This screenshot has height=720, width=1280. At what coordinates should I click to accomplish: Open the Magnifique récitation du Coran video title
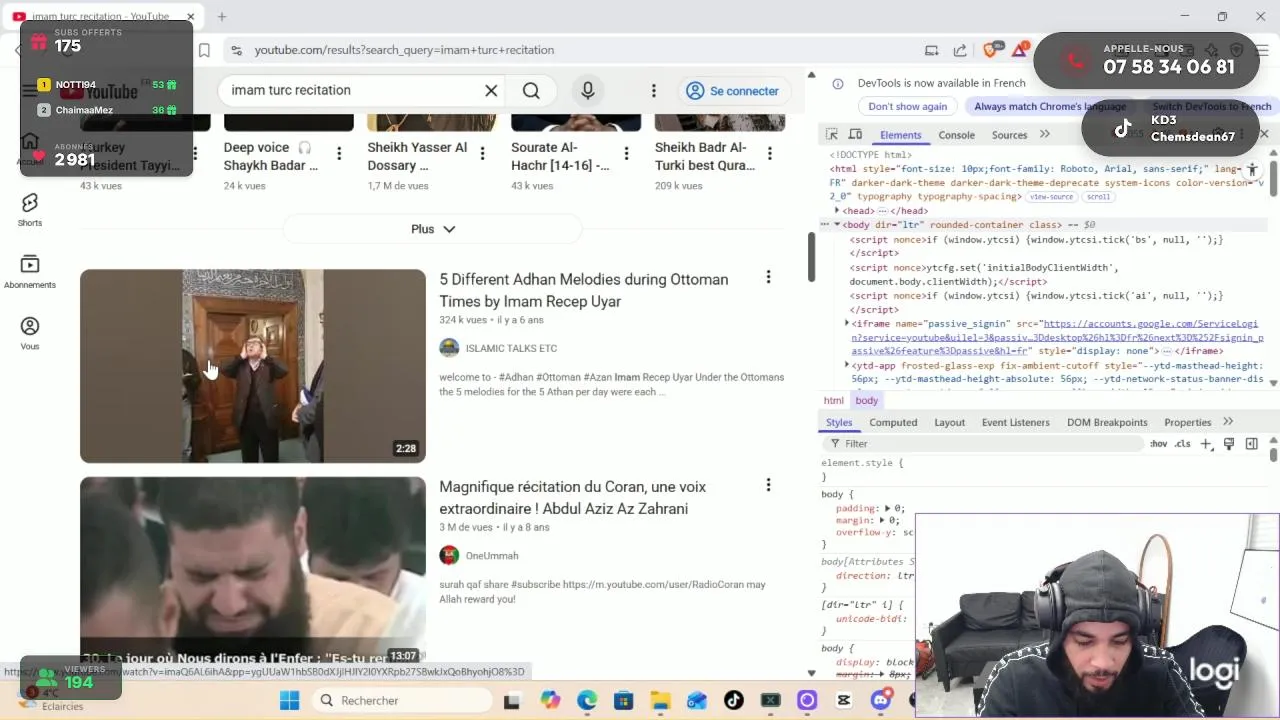(572, 497)
